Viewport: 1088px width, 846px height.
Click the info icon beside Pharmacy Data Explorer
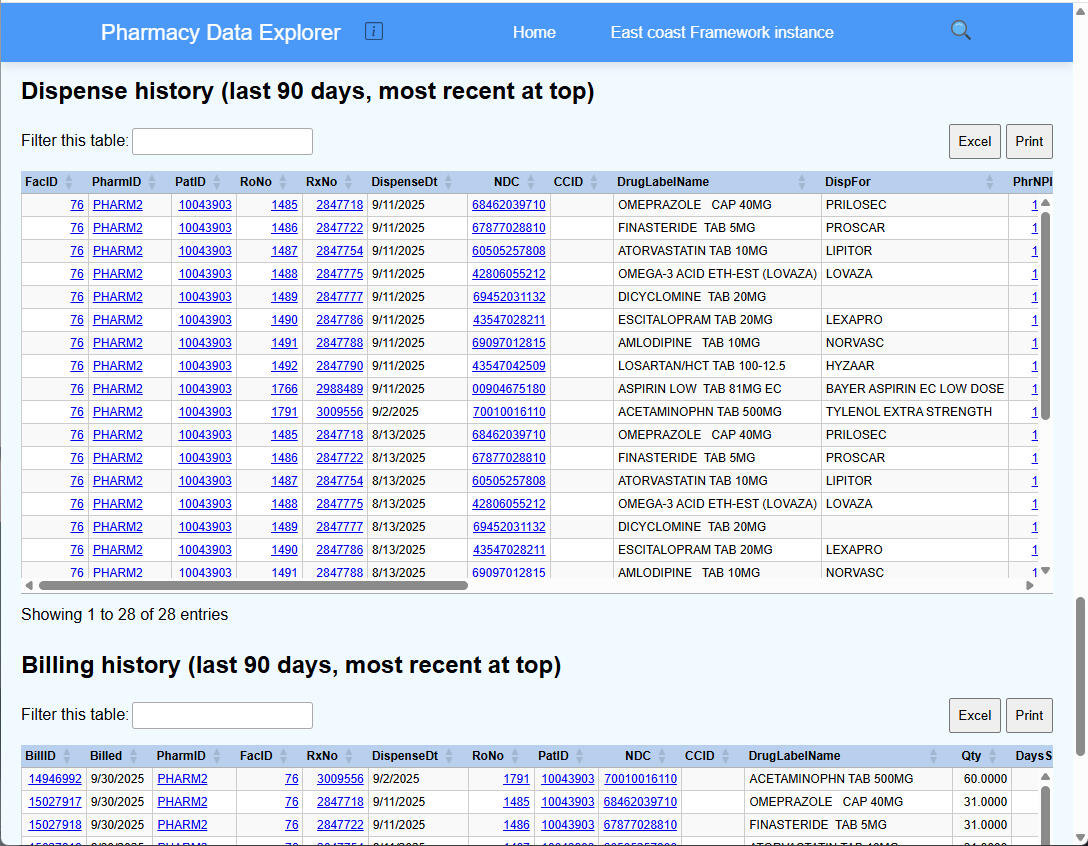point(374,31)
